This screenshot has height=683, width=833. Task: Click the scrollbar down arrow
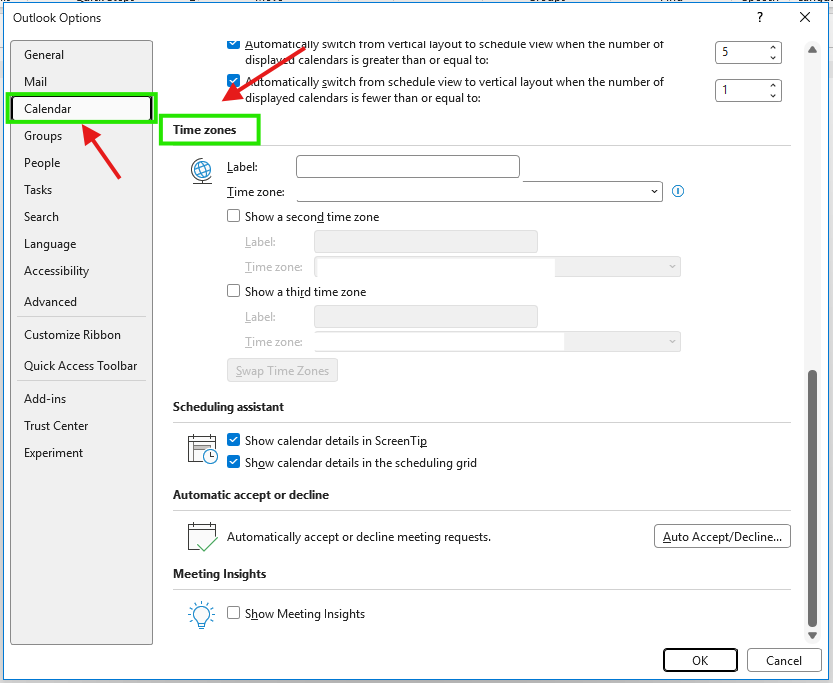coord(812,635)
